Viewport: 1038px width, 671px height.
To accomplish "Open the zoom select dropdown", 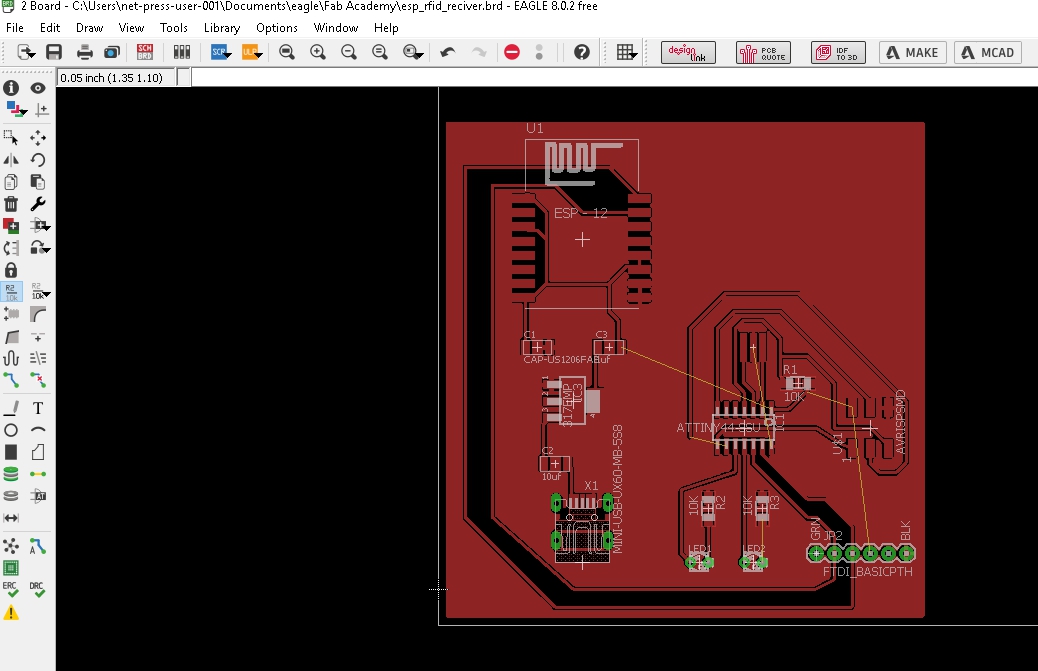I will [413, 52].
